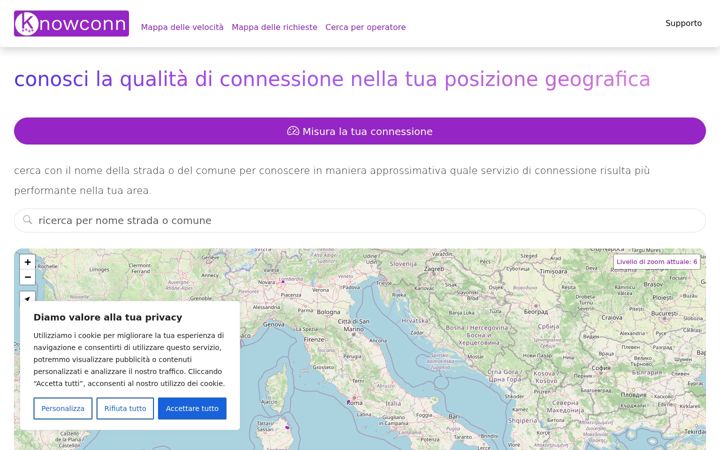
Task: Click the page headline about qualità di connessione
Action: pos(332,79)
